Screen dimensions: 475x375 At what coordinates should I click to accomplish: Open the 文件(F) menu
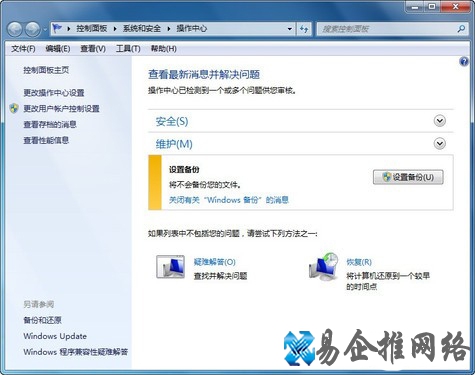pos(23,49)
